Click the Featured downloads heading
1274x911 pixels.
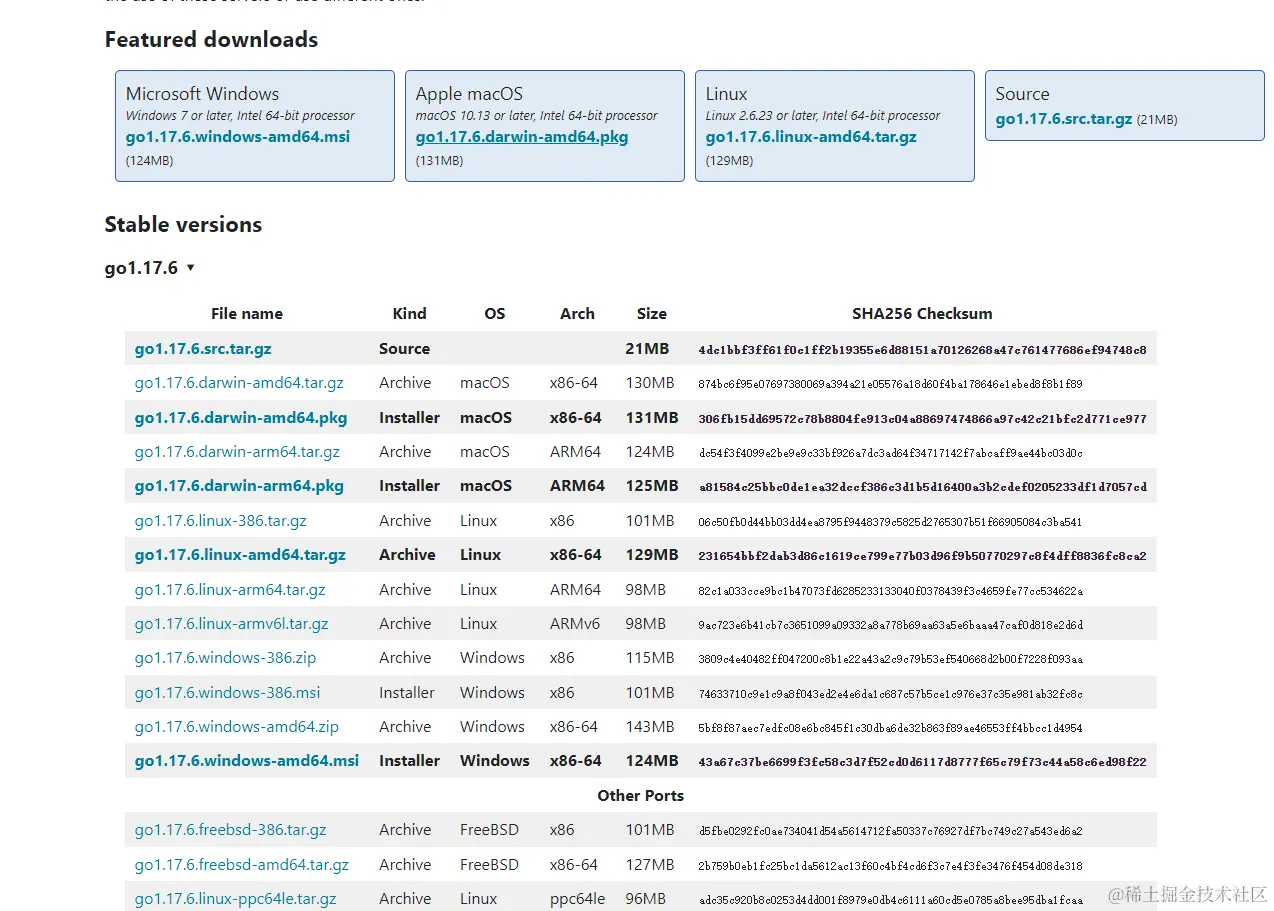tap(211, 40)
